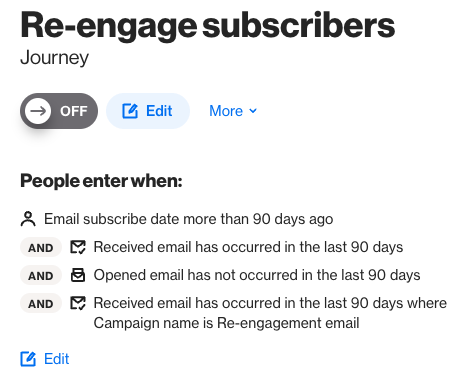Image resolution: width=463 pixels, height=383 pixels.
Task: Click the Re-engage subscribers title
Action: point(208,26)
